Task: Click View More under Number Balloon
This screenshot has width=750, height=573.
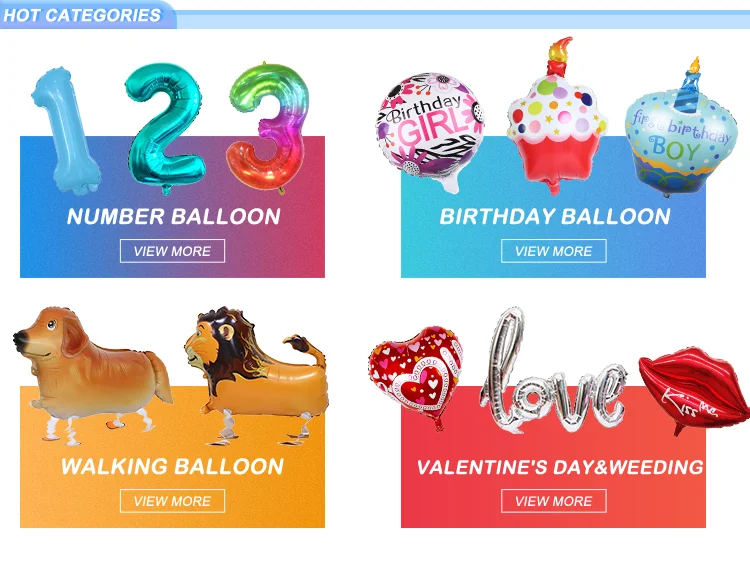Action: (172, 251)
